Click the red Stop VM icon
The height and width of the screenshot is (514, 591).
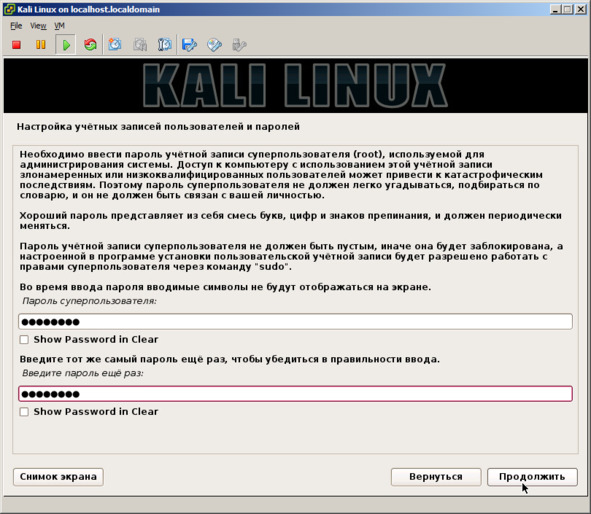pyautogui.click(x=16, y=45)
